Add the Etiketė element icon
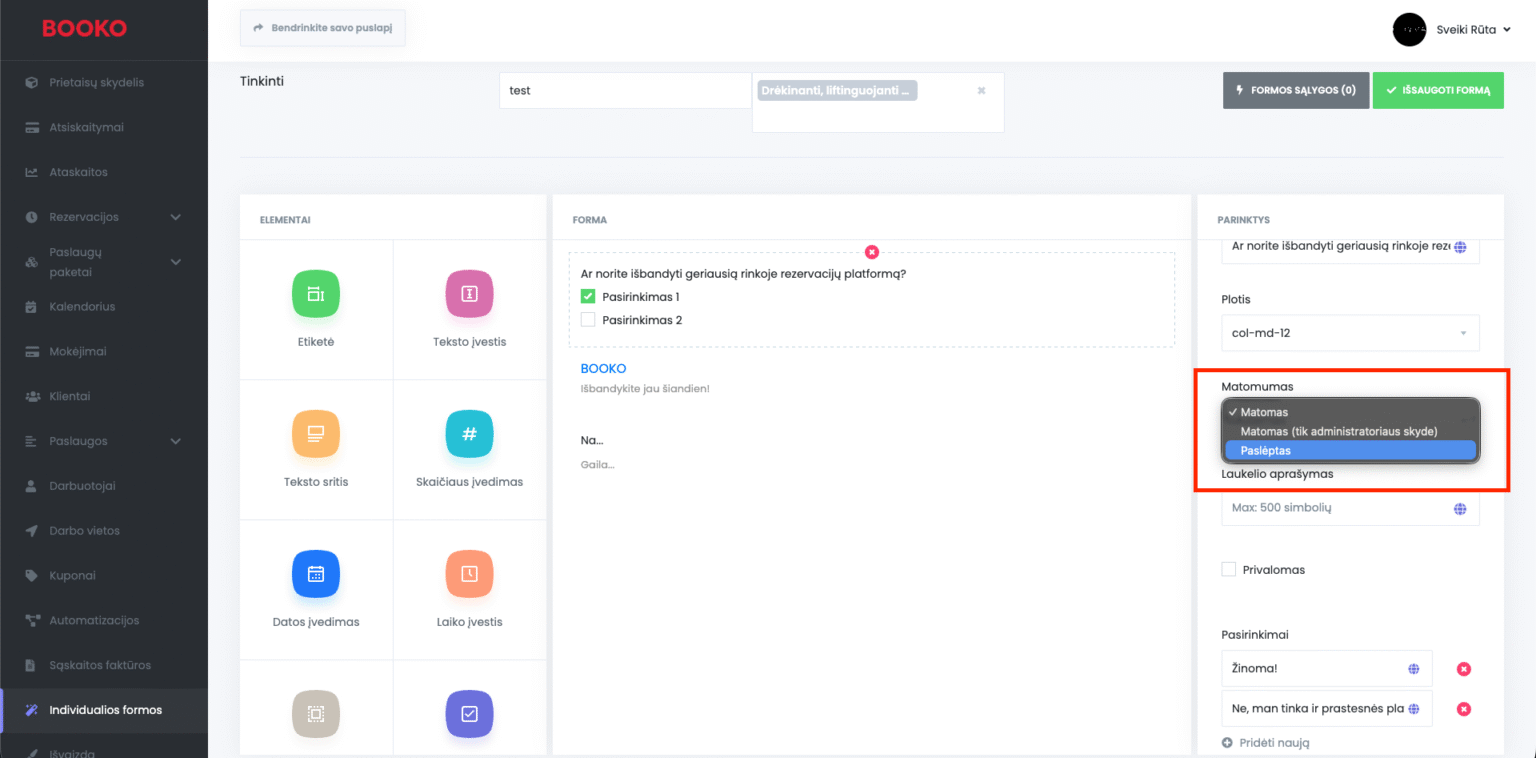Screen dimensions: 1536x758 [x=316, y=294]
